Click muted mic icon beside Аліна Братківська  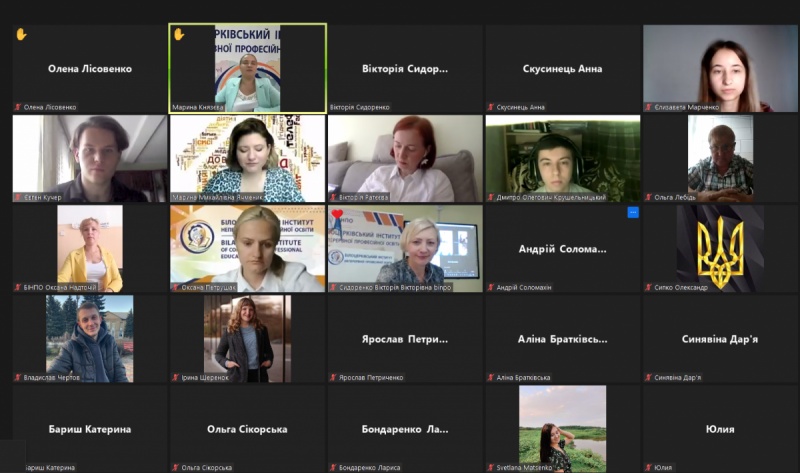(492, 378)
